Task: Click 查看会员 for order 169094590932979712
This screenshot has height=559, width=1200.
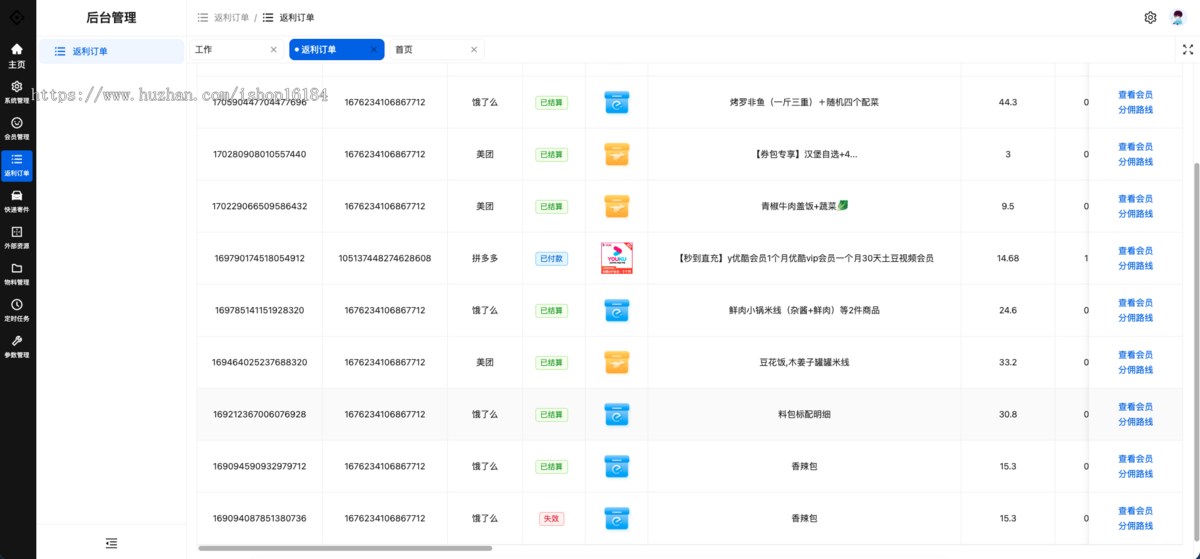Action: click(1135, 459)
